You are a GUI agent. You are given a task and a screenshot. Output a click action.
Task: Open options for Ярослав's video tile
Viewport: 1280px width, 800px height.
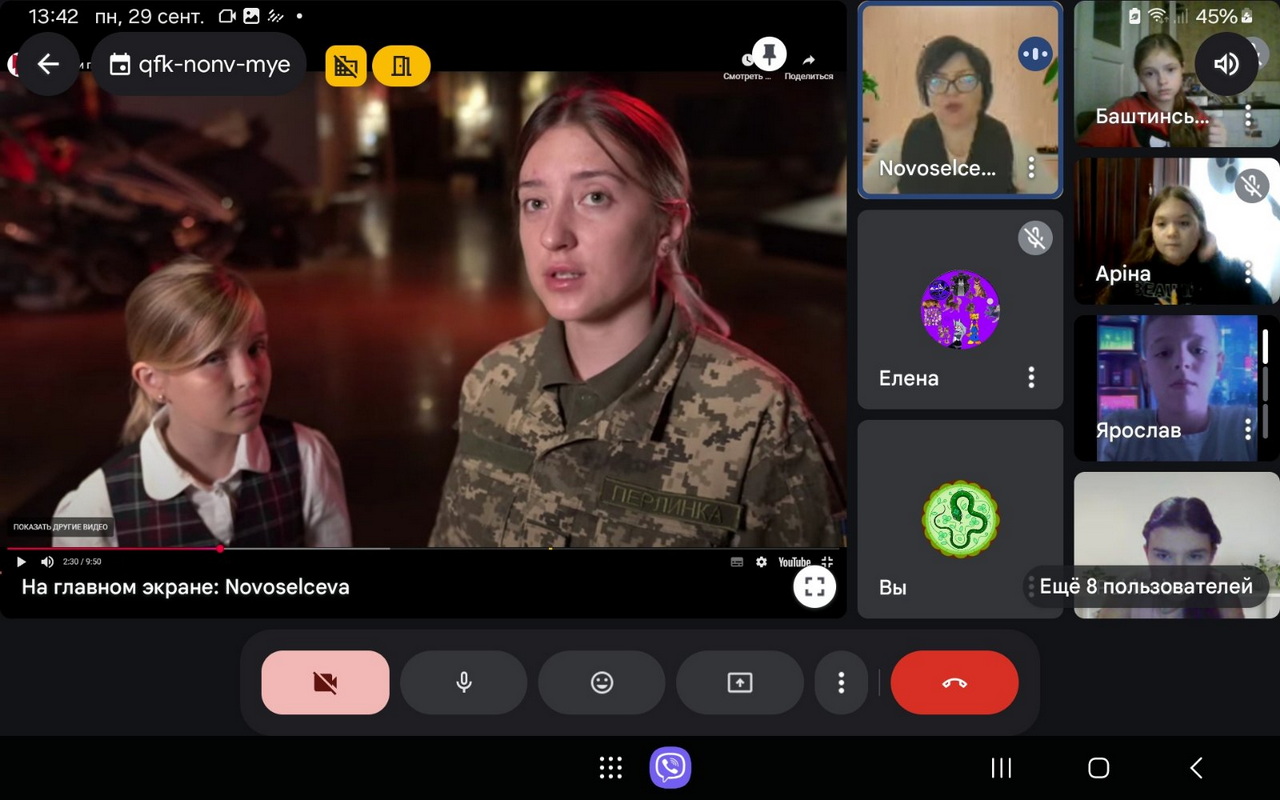click(1247, 429)
